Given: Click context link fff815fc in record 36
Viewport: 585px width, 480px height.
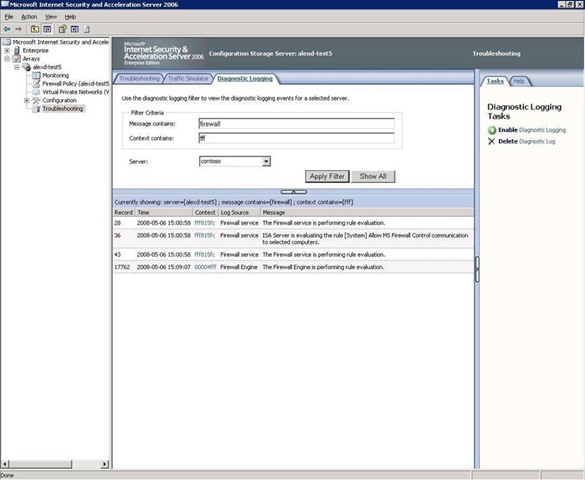Looking at the screenshot, I should pos(204,235).
